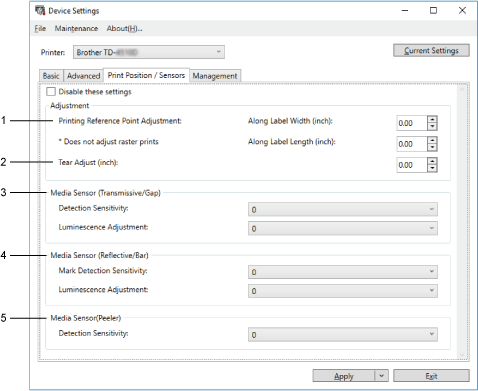The height and width of the screenshot is (391, 478).
Task: Open Reflective/Bar Luminescence Adjustment dropdown
Action: click(343, 291)
